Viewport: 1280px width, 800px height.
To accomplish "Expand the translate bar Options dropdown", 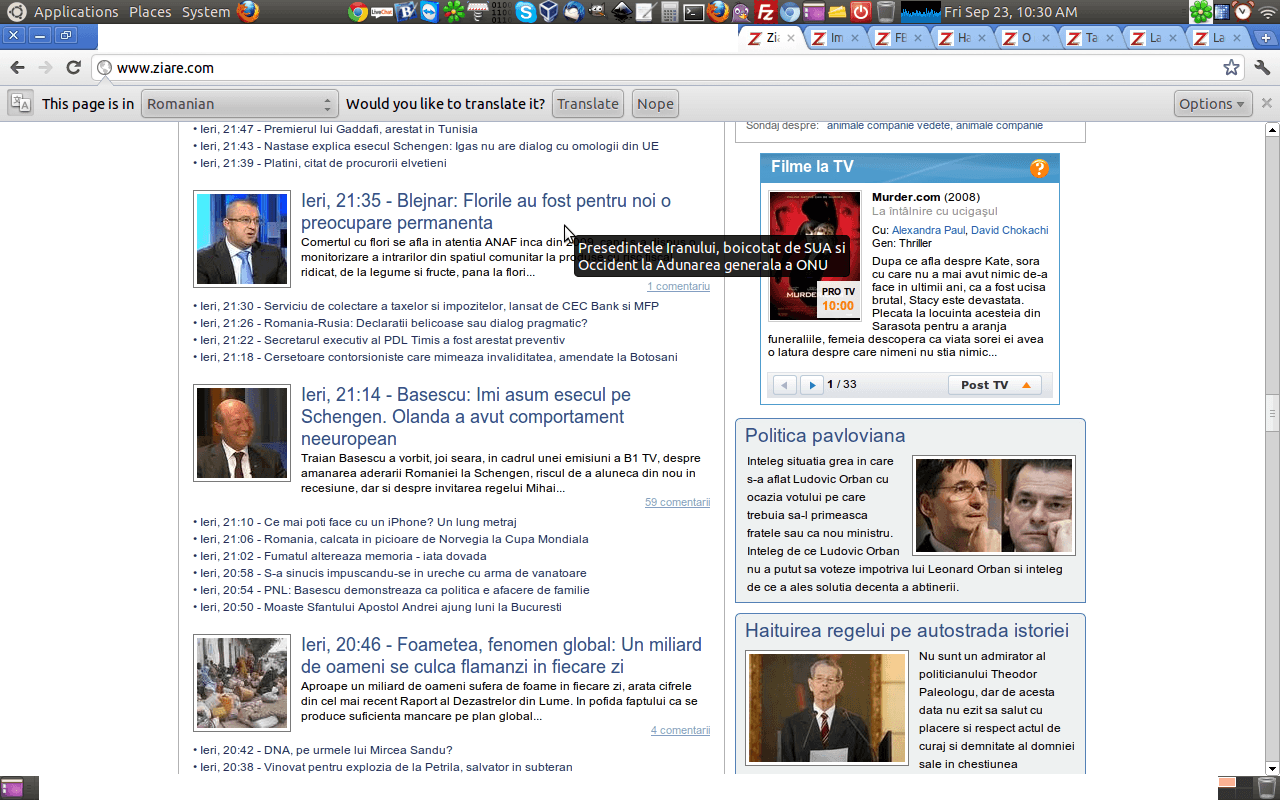I will click(1213, 104).
